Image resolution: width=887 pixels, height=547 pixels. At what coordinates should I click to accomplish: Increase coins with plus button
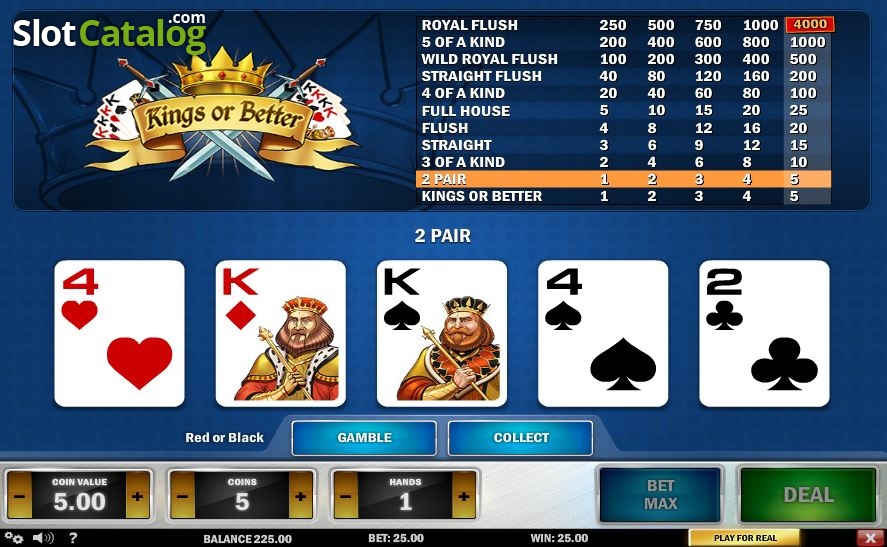point(300,496)
